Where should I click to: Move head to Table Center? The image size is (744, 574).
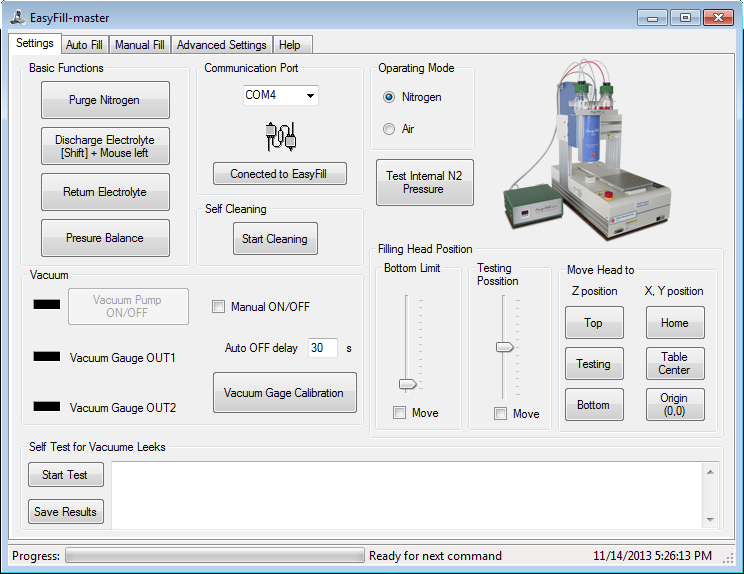click(675, 364)
